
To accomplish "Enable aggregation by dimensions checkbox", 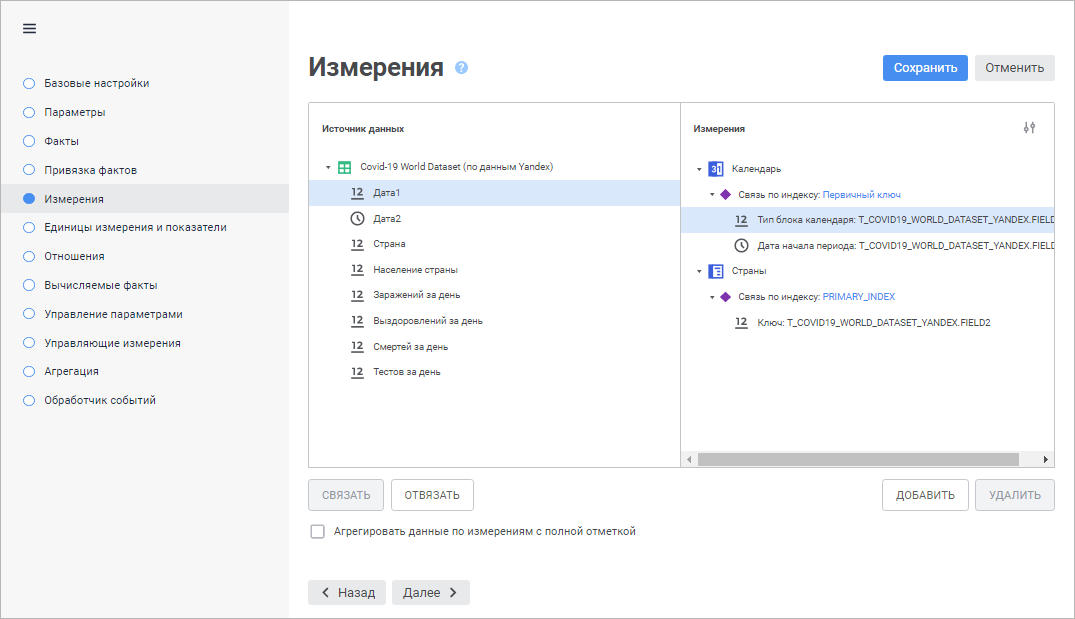I will (x=317, y=532).
